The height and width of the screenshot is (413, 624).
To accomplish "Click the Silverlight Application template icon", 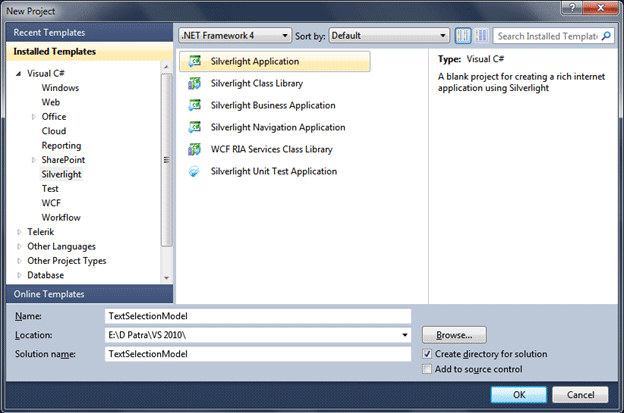I will coord(194,61).
